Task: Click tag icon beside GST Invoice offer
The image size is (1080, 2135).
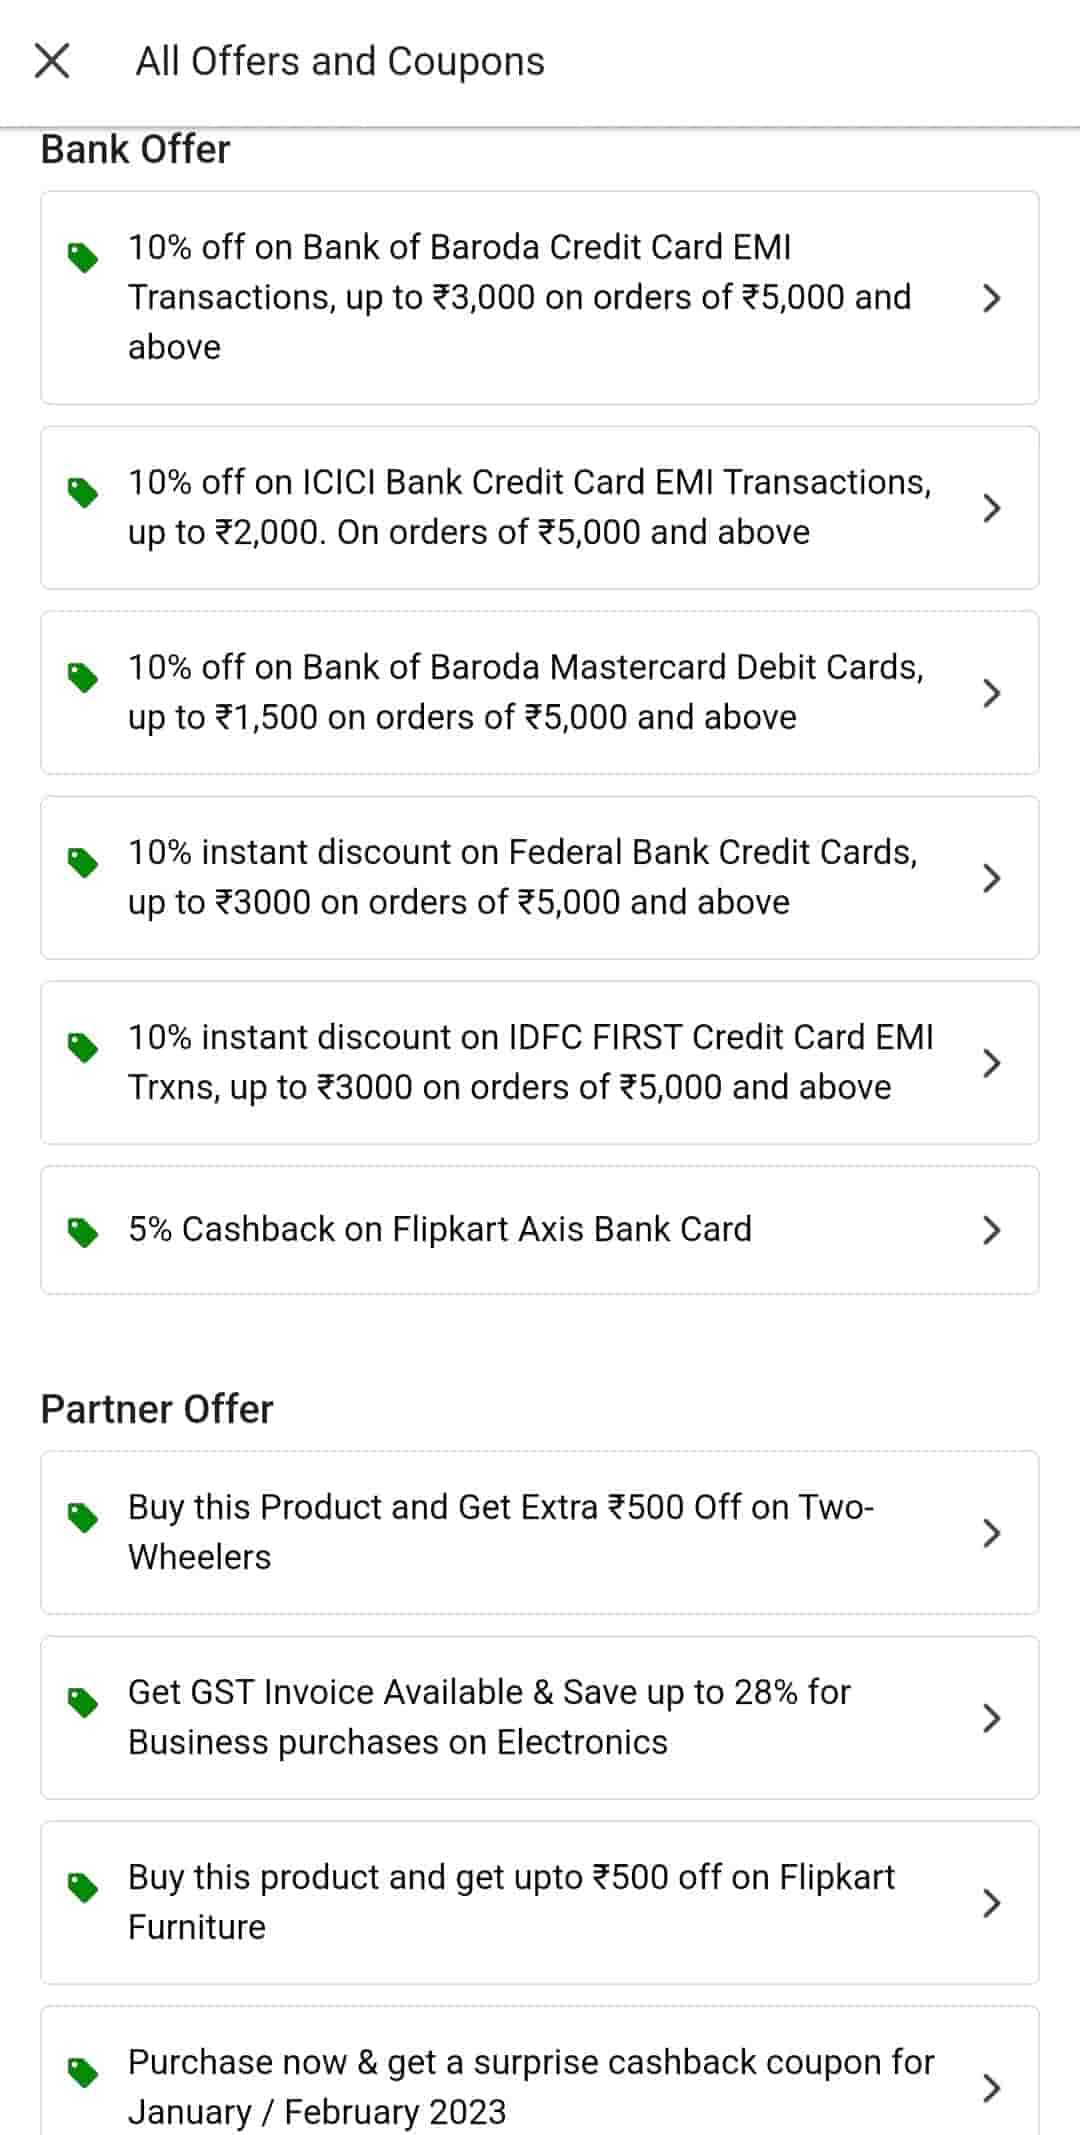Action: [83, 1702]
